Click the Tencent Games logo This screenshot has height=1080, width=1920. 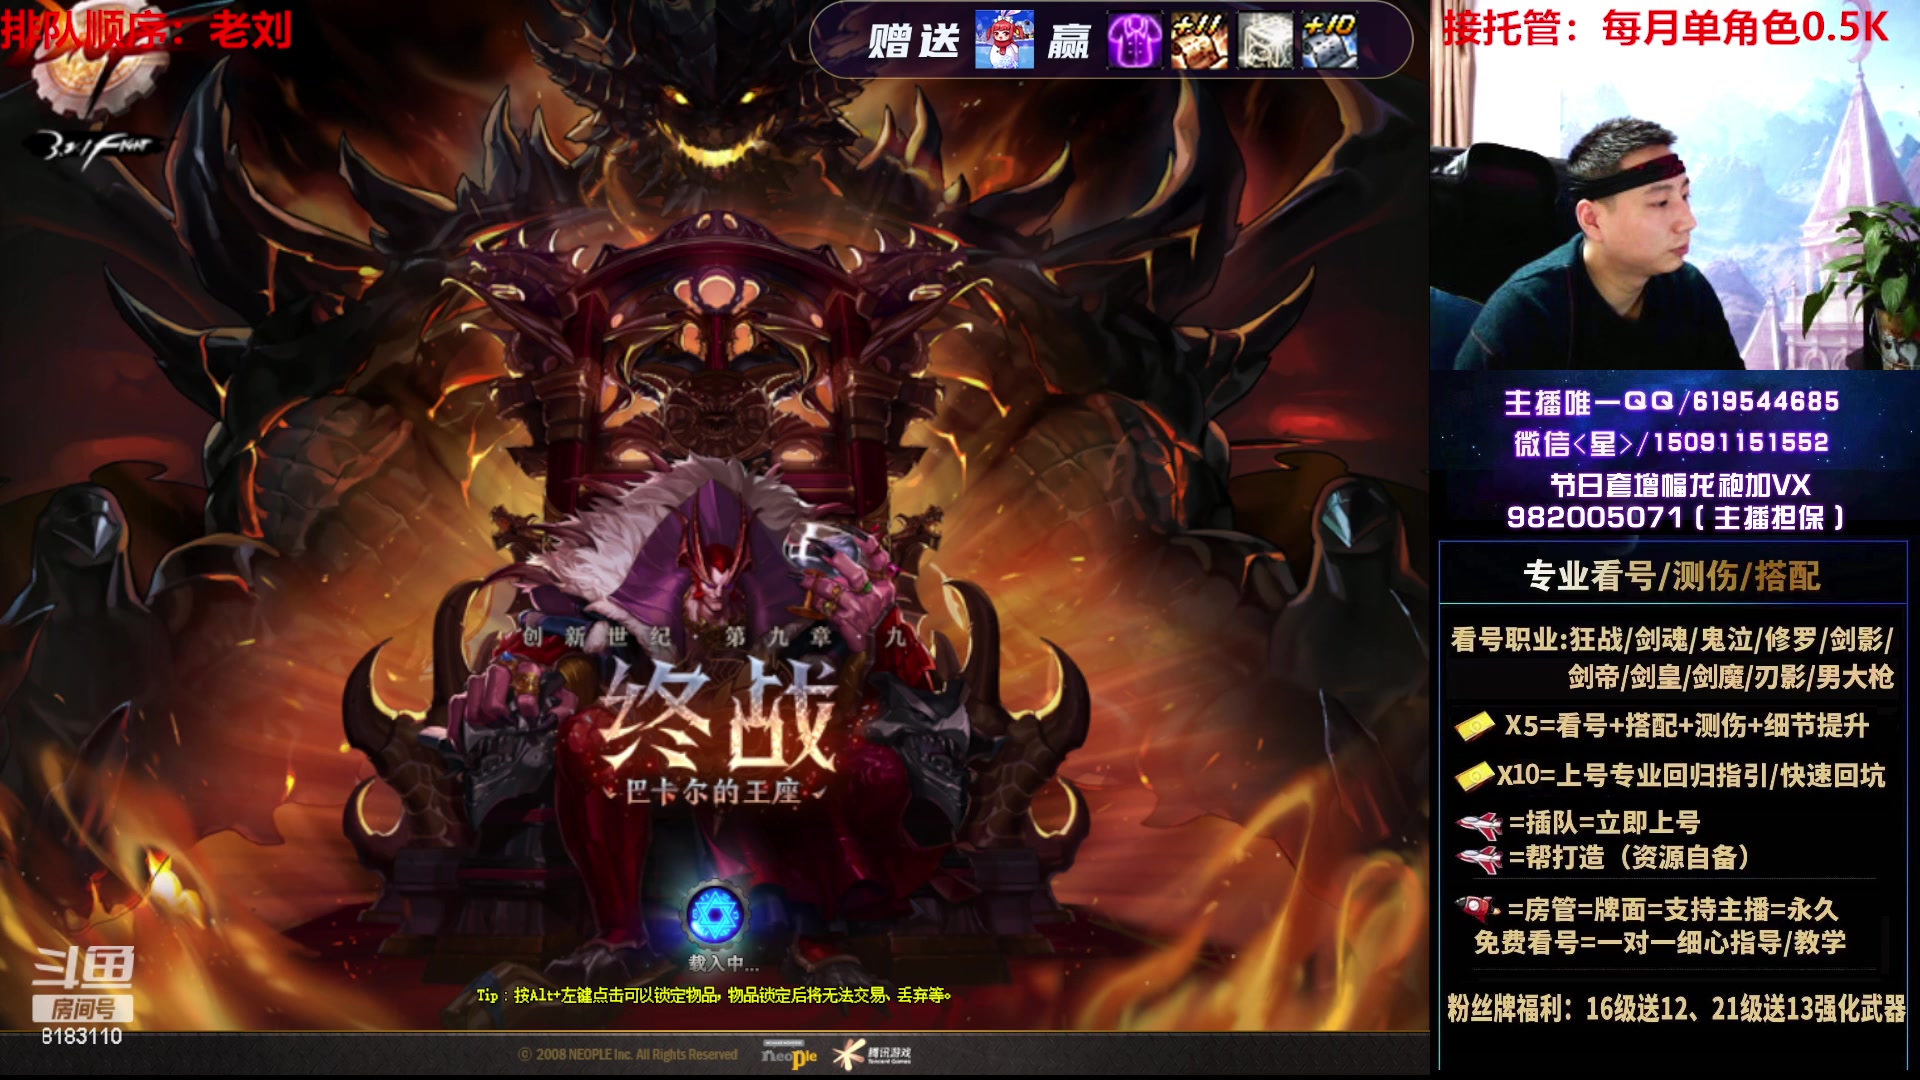(x=872, y=1053)
